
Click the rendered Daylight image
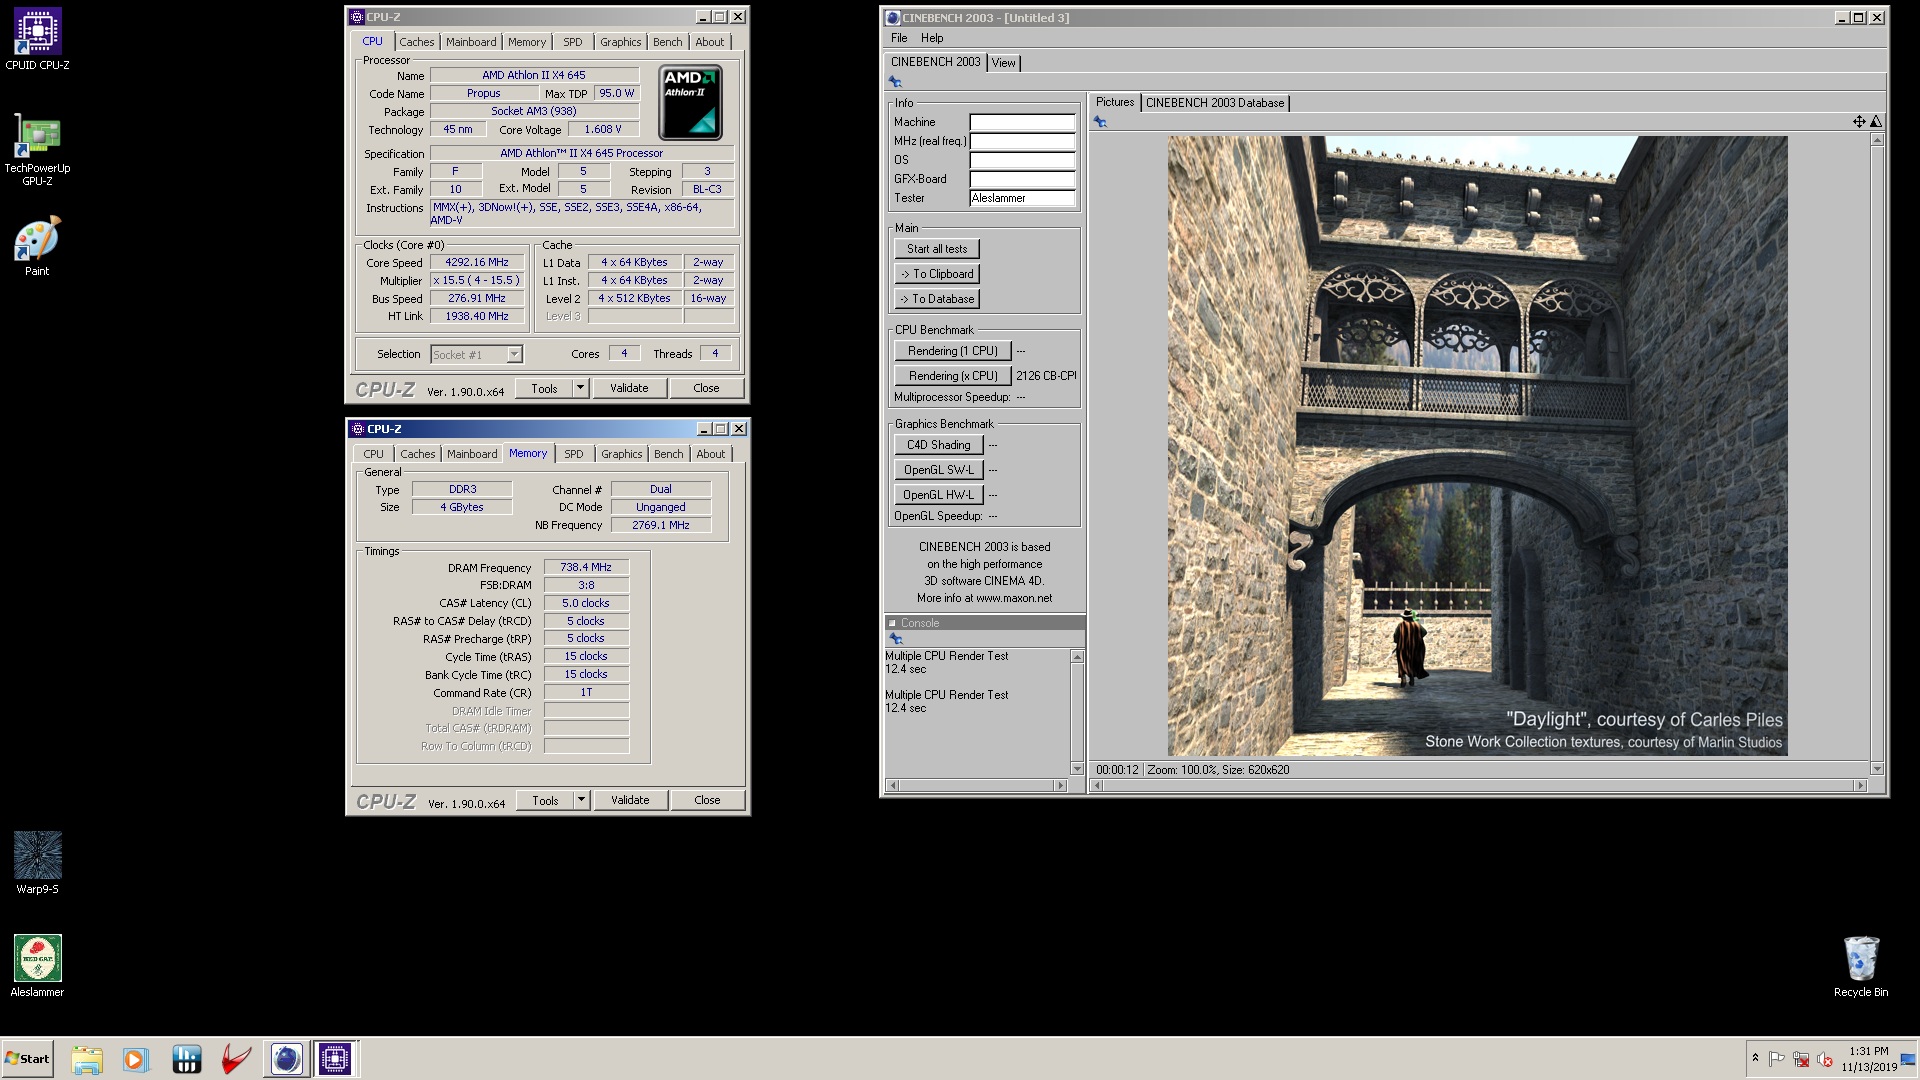point(1477,446)
